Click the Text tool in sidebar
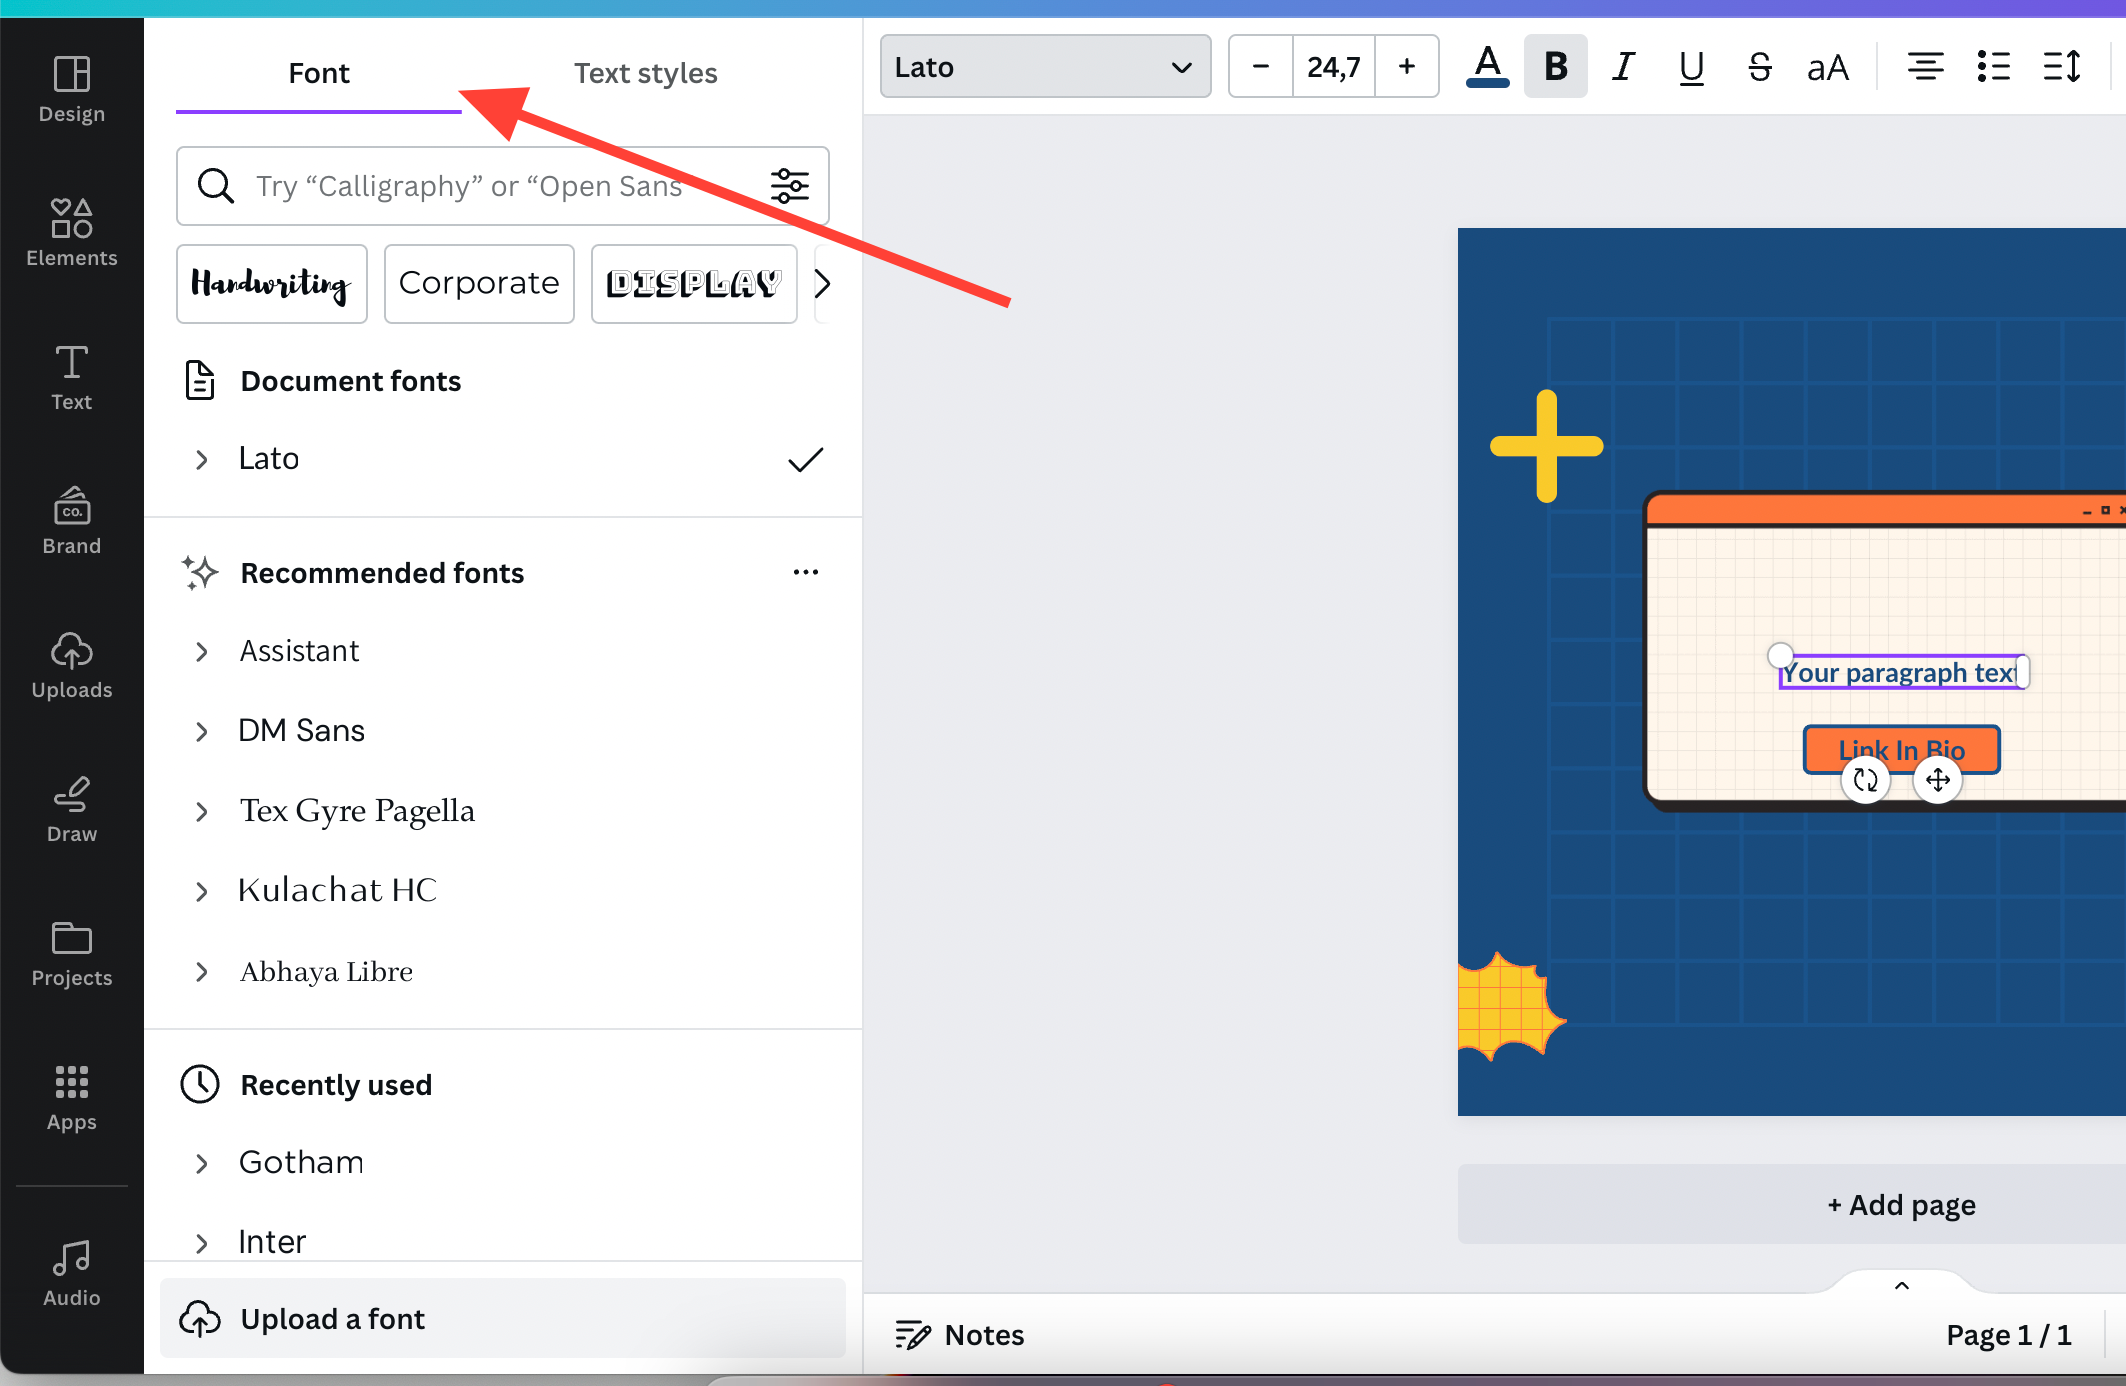The image size is (2126, 1386). [x=71, y=377]
